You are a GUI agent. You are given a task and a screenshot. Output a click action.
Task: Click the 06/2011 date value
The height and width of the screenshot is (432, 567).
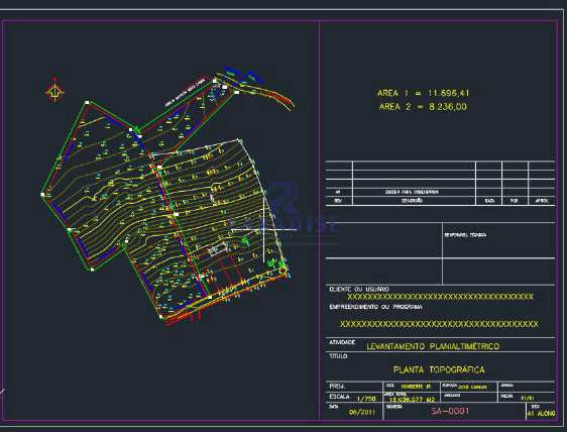(362, 412)
